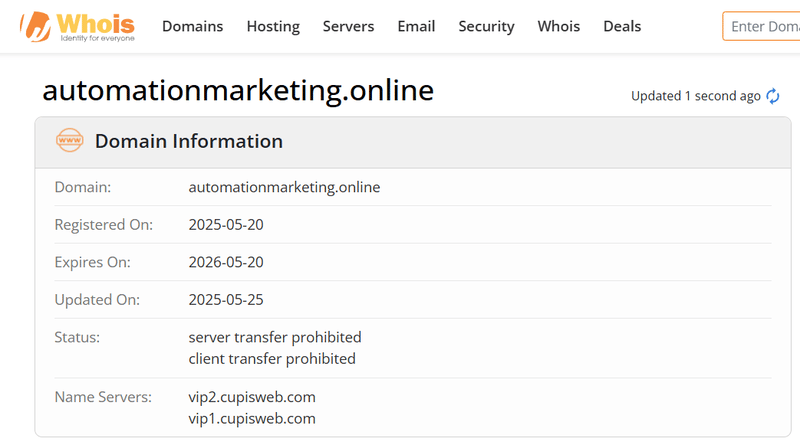
Task: Click the Domain: label
Action: pos(83,187)
